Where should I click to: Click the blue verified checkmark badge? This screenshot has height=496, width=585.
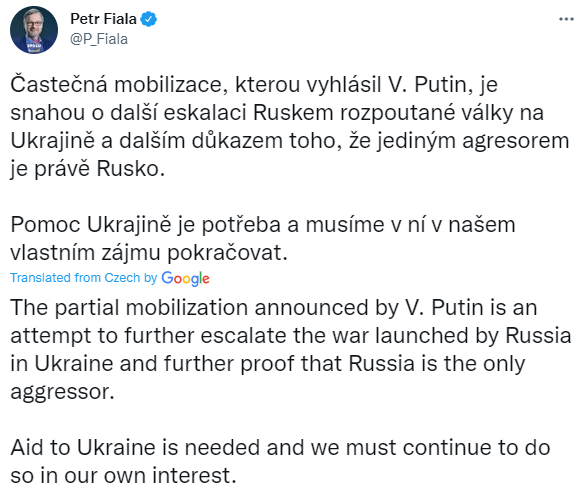point(148,19)
